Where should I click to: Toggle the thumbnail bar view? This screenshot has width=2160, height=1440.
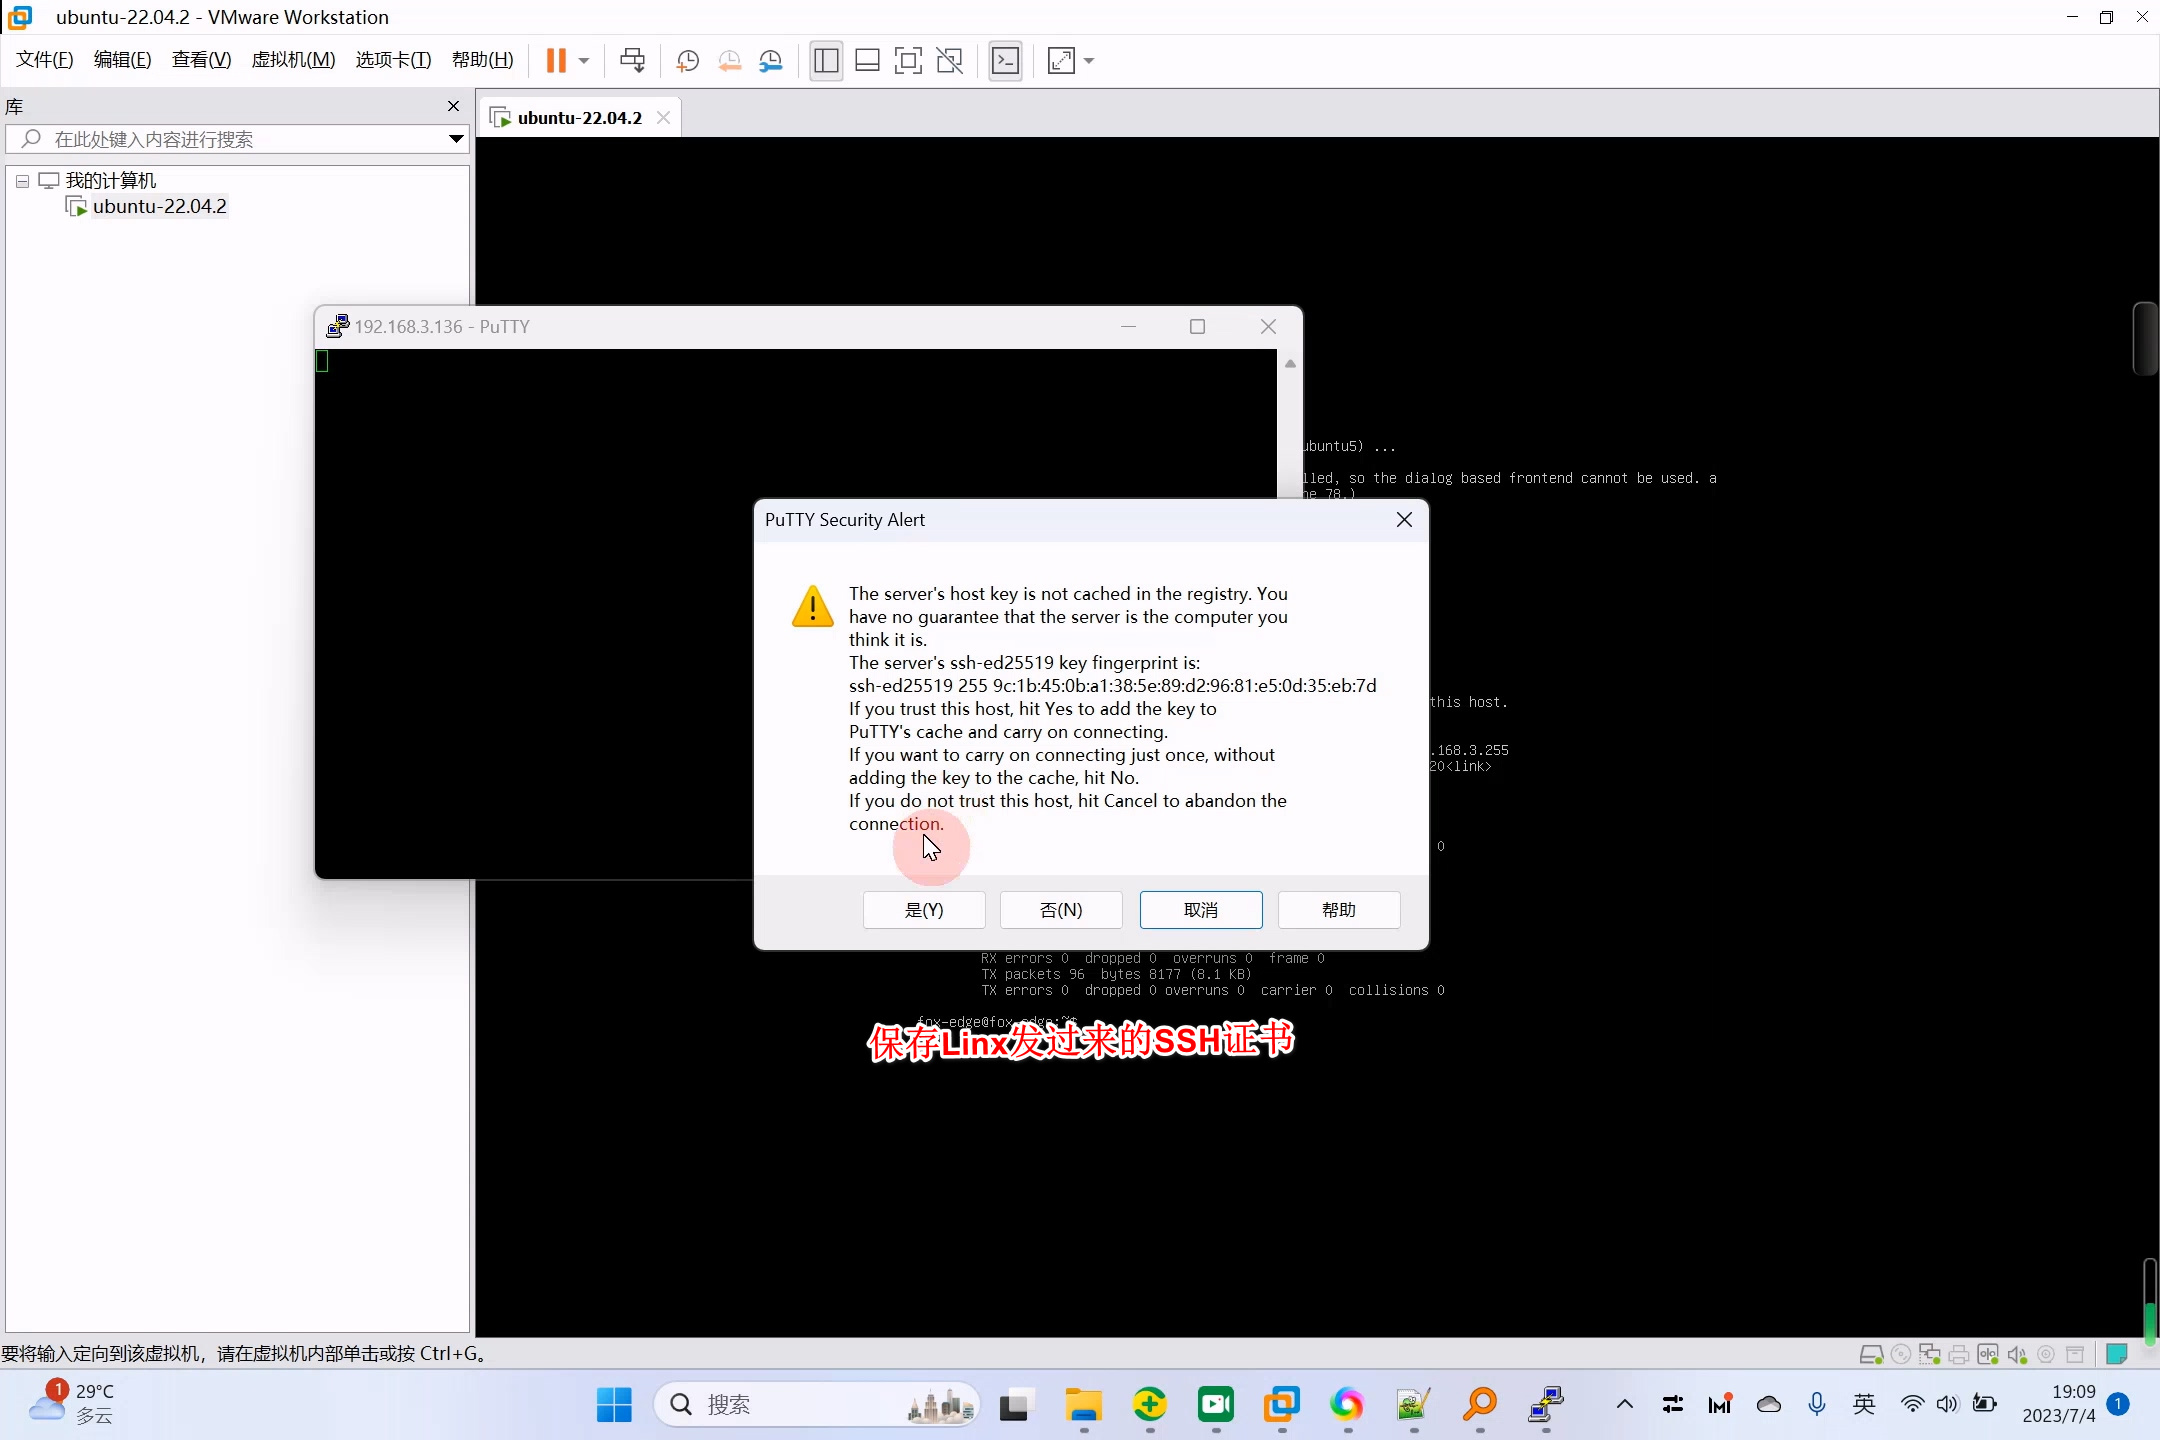(867, 61)
